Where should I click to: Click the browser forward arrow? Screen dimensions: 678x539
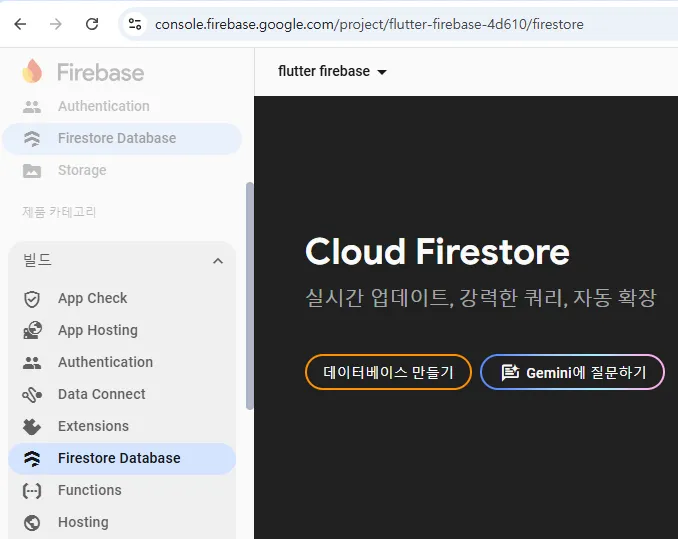56,24
